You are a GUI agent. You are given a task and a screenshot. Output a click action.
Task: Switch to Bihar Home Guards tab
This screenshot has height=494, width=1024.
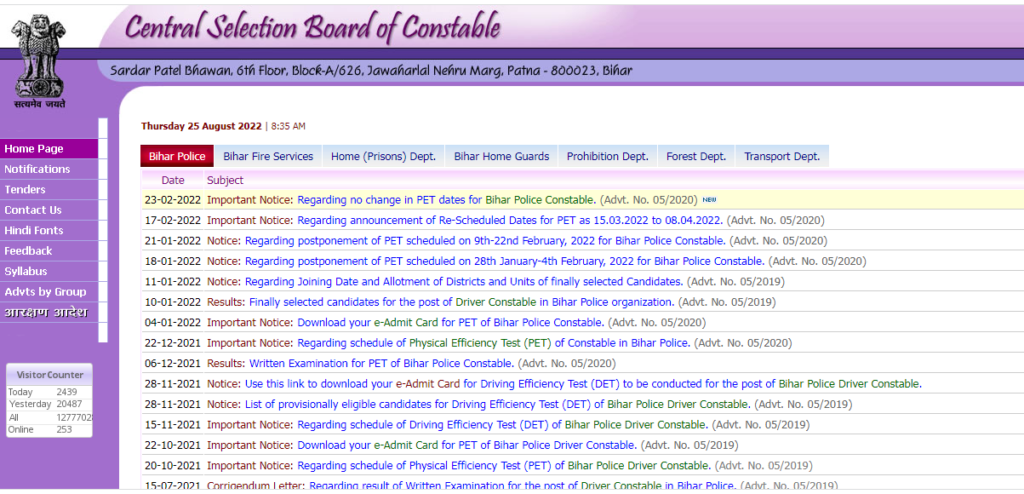click(502, 156)
